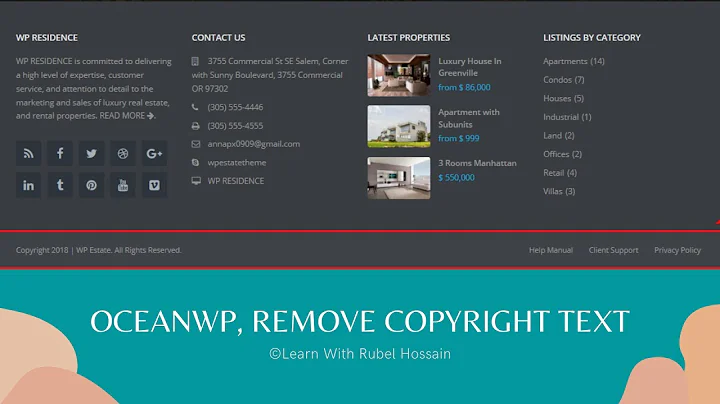Click the fax printer icon beside (305) 555-4555
Screen dimensions: 720x404
click(196, 126)
